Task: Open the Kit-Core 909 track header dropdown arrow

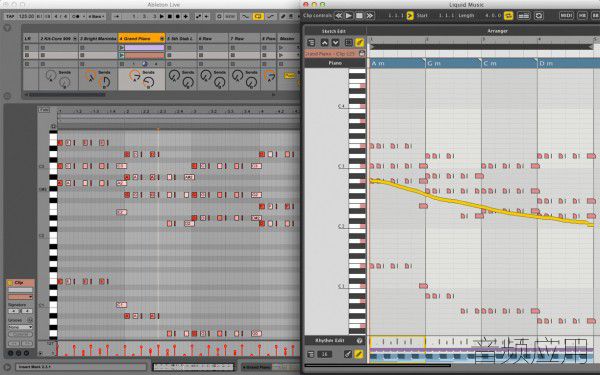Action: pyautogui.click(x=75, y=39)
